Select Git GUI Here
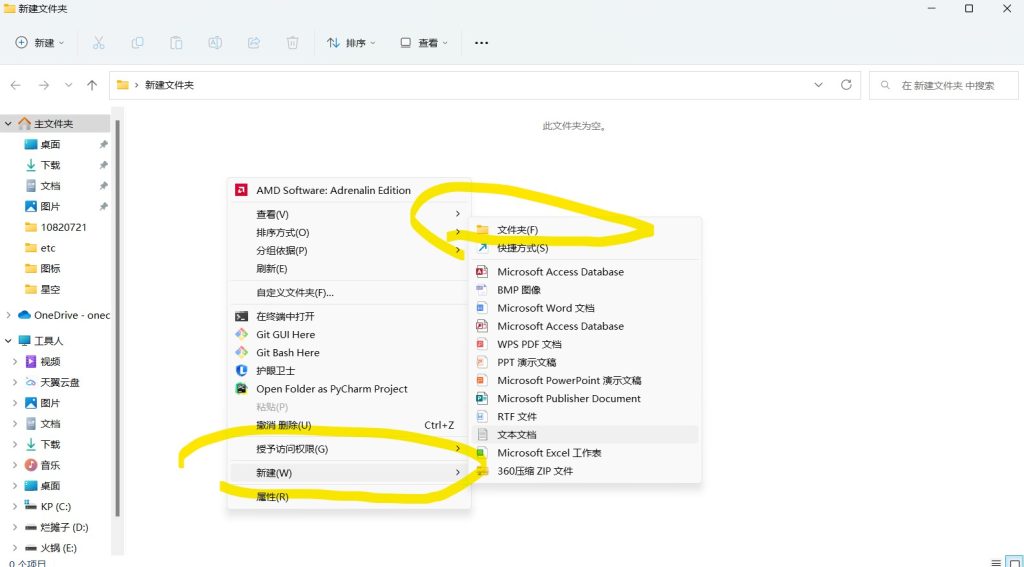This screenshot has width=1024, height=567. pyautogui.click(x=349, y=334)
